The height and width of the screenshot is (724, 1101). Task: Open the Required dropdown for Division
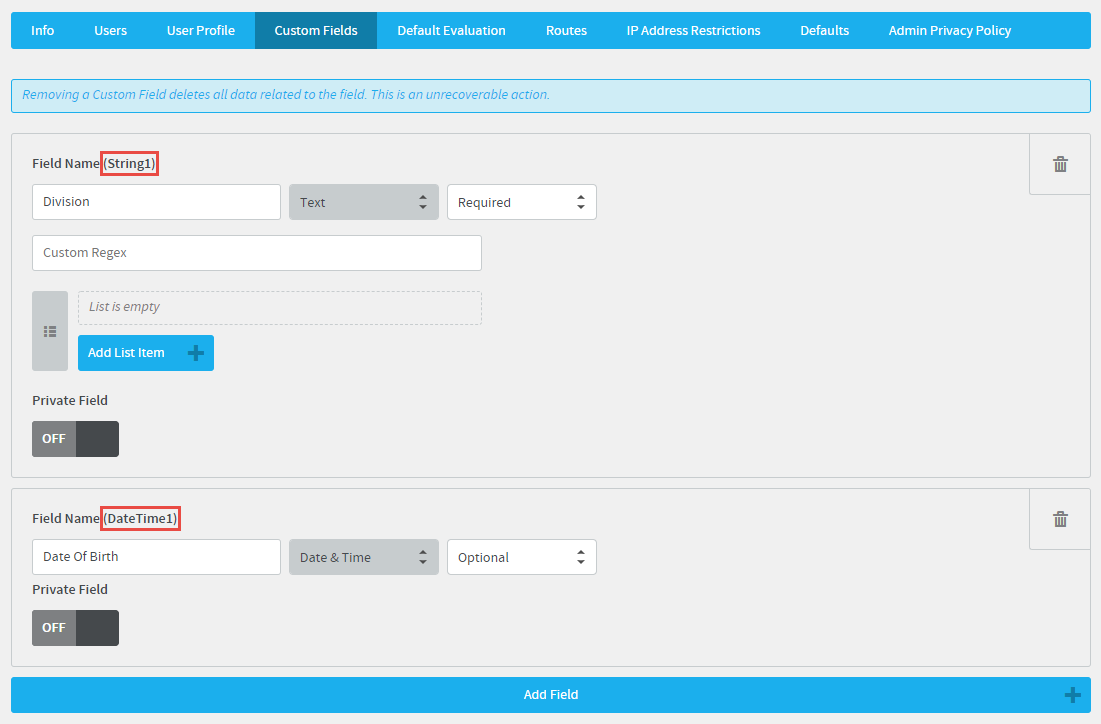pyautogui.click(x=521, y=202)
